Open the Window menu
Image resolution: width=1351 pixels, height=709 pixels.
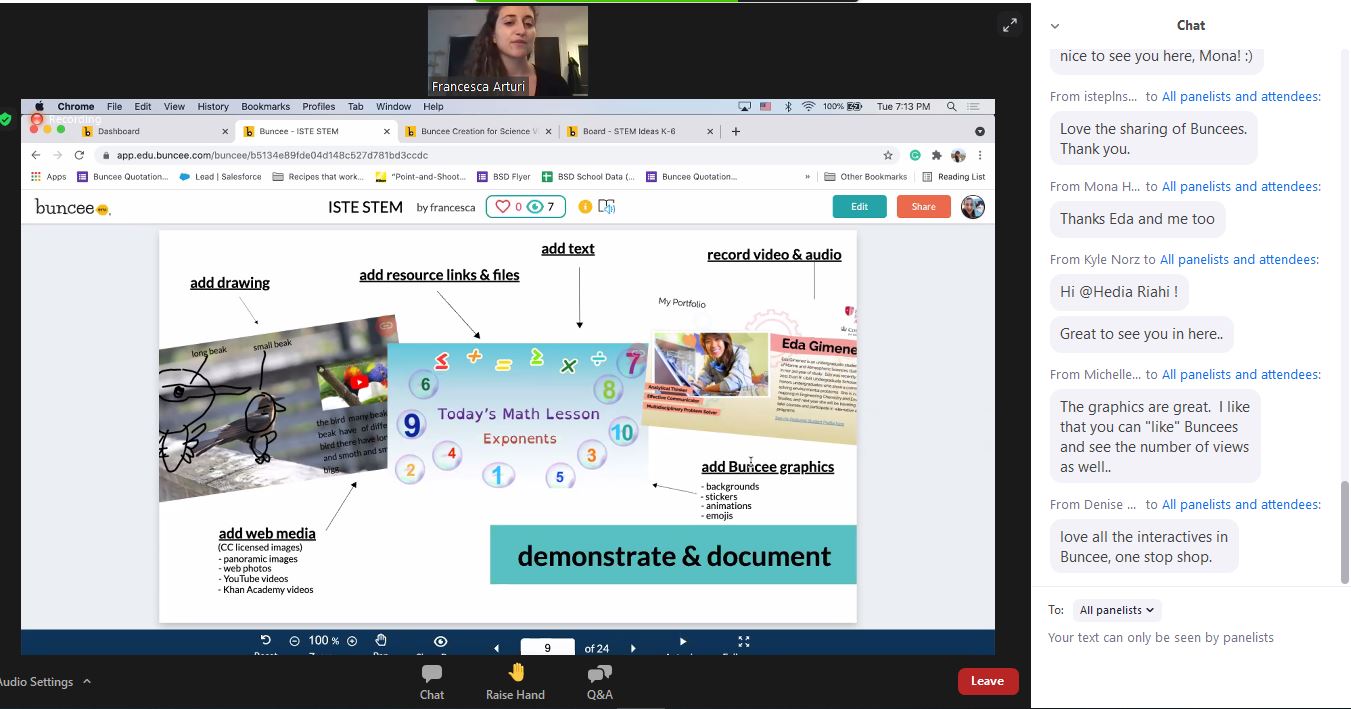[393, 106]
